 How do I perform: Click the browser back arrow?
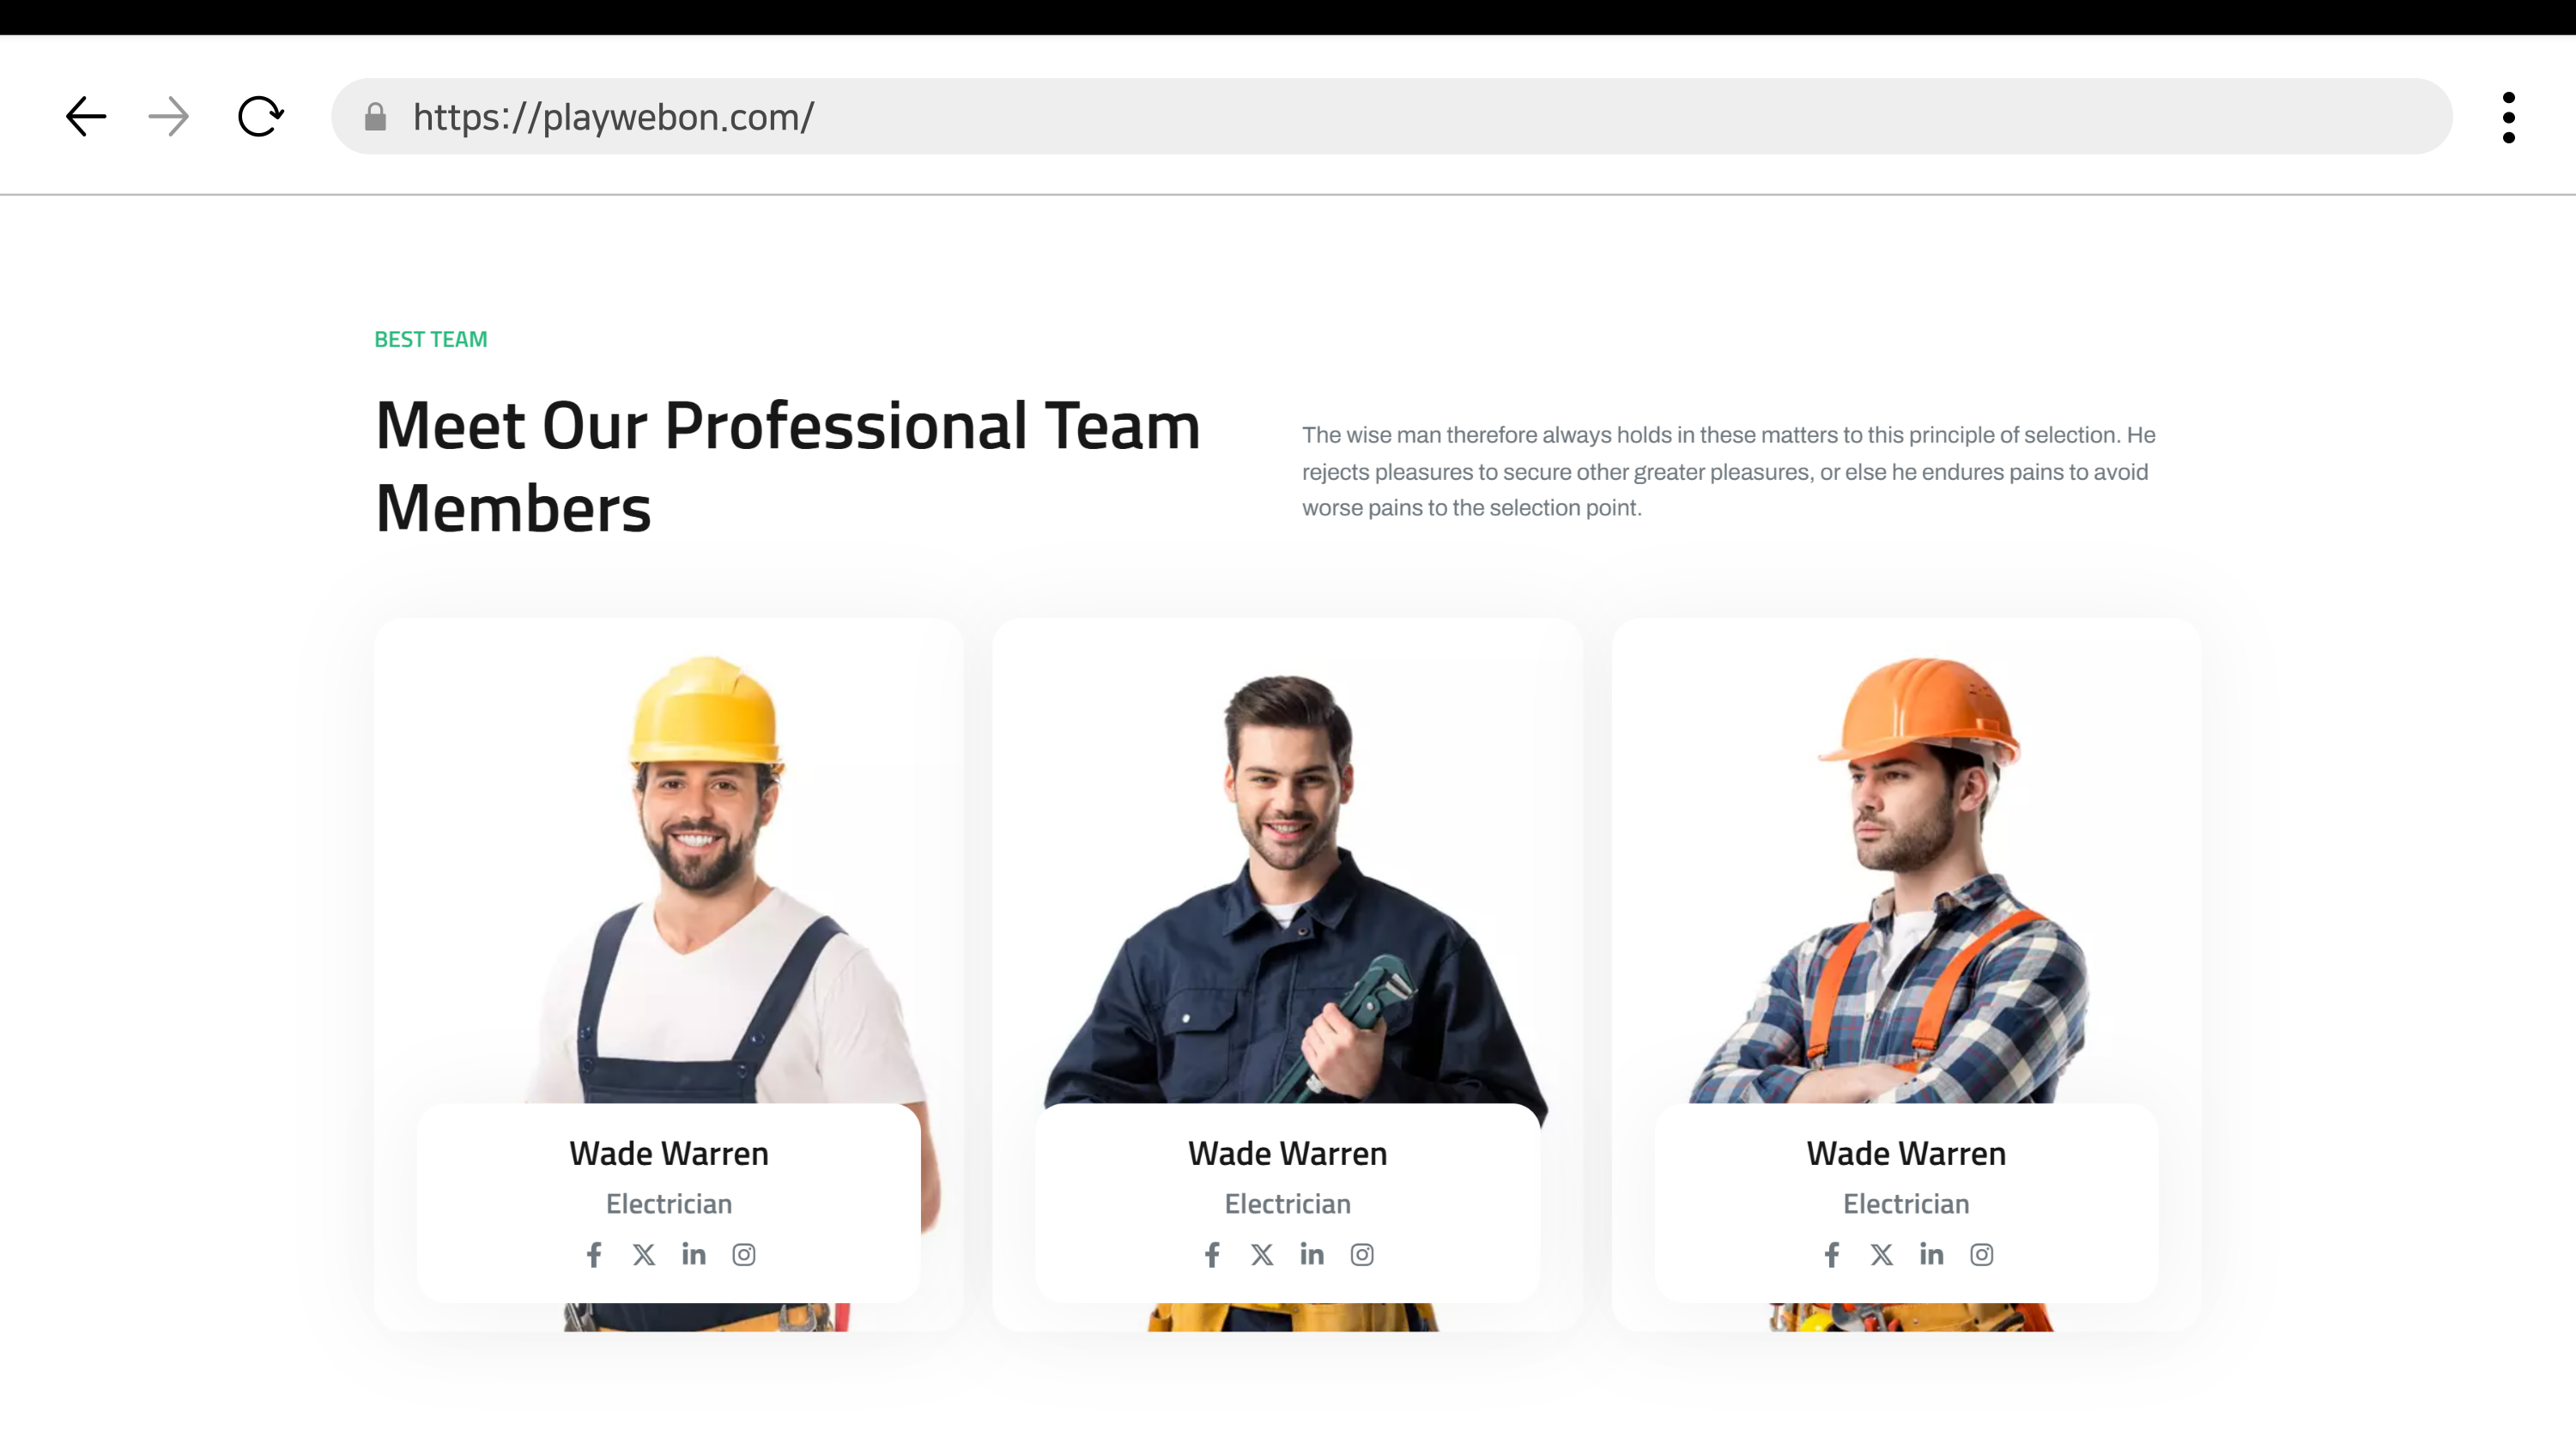point(86,117)
